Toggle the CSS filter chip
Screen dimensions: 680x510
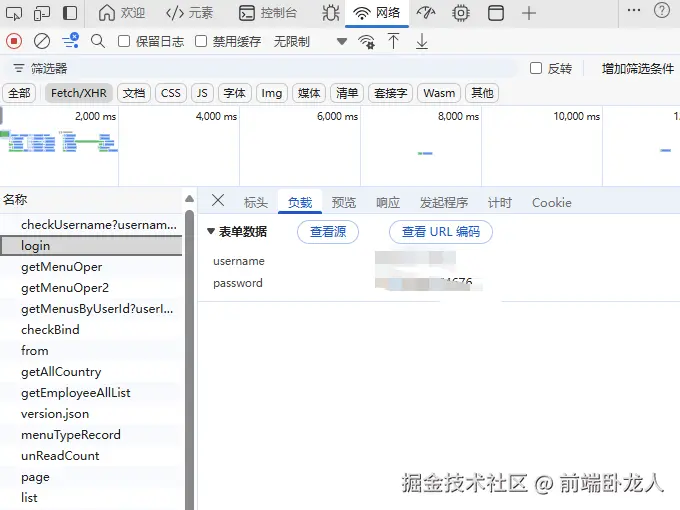[x=170, y=93]
